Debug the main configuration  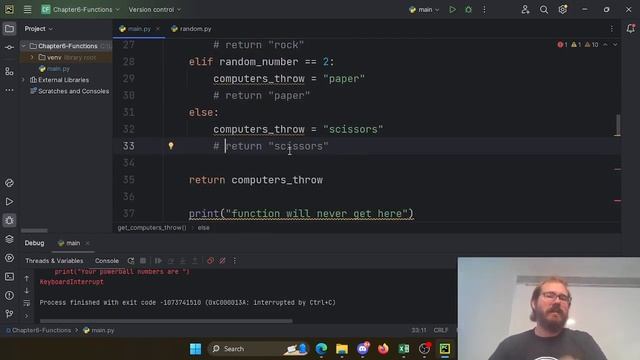(x=468, y=9)
